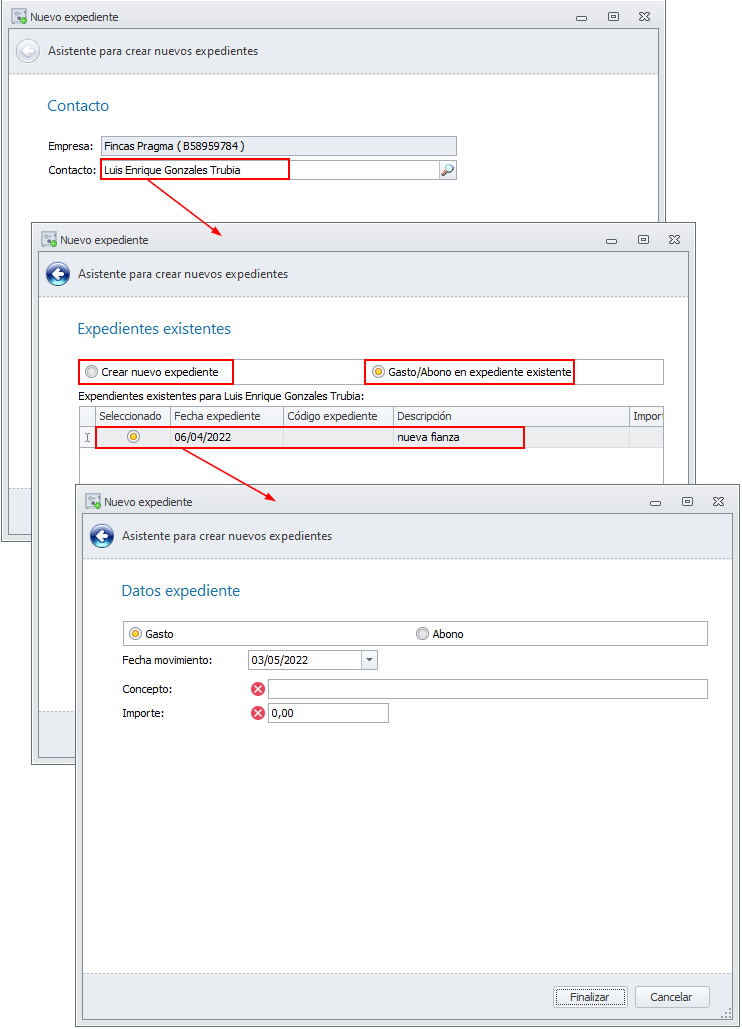
Task: Click the 06/04/2022 date cell
Action: pos(227,437)
